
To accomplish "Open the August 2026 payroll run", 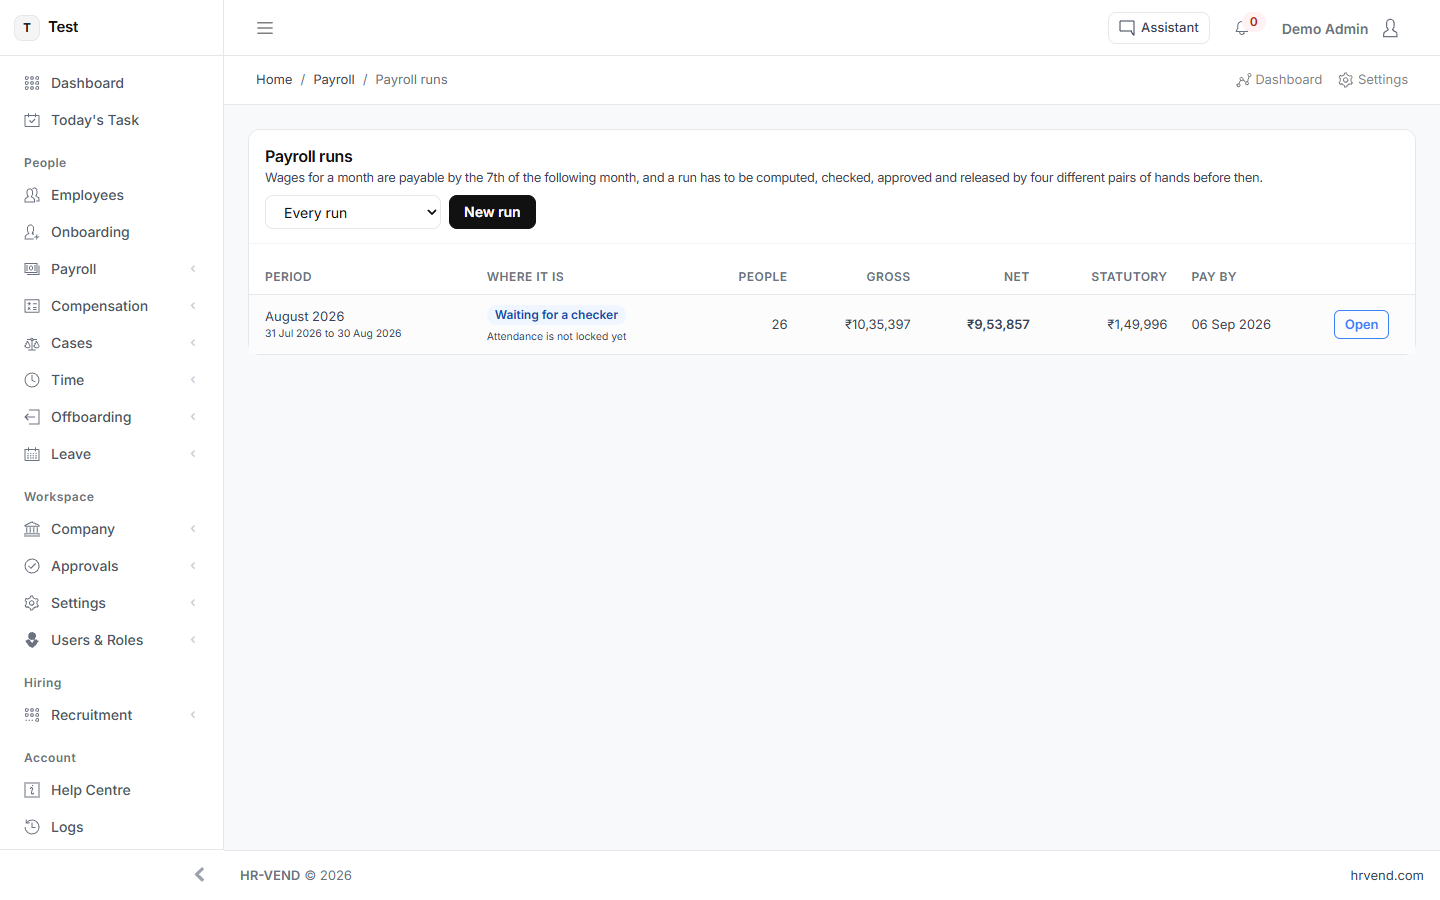I will point(1361,324).
